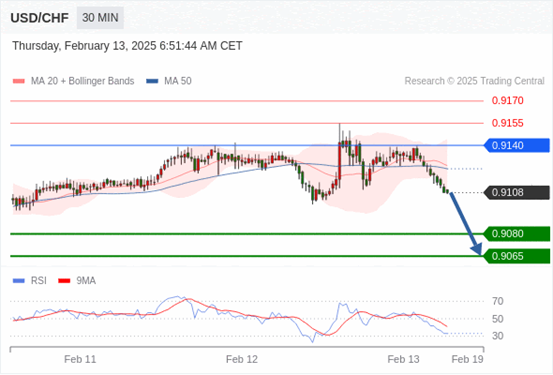Click the Research © 2025 Trading Central credit

pos(474,81)
